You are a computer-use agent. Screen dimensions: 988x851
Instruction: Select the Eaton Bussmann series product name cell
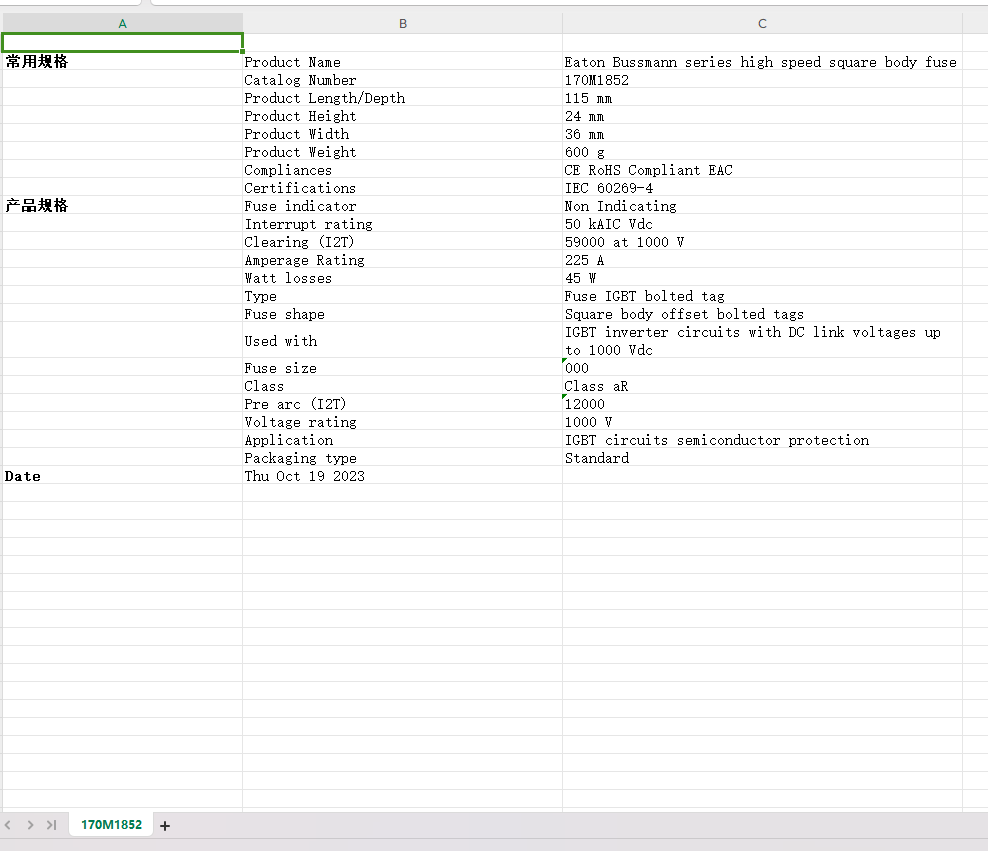(762, 62)
